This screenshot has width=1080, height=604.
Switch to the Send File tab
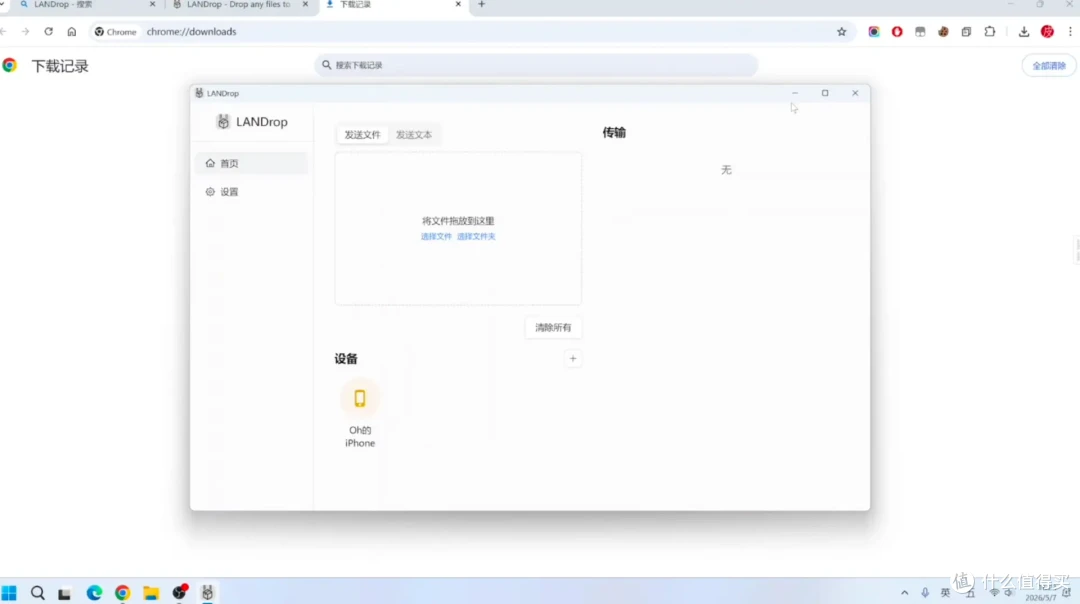click(x=362, y=135)
